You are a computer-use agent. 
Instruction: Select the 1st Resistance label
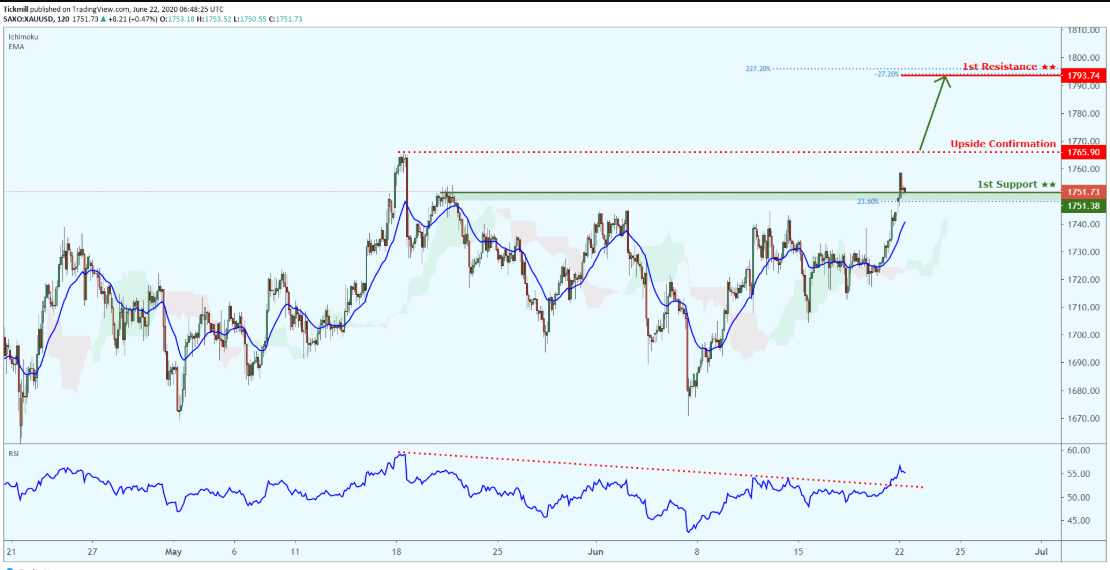[x=1009, y=67]
